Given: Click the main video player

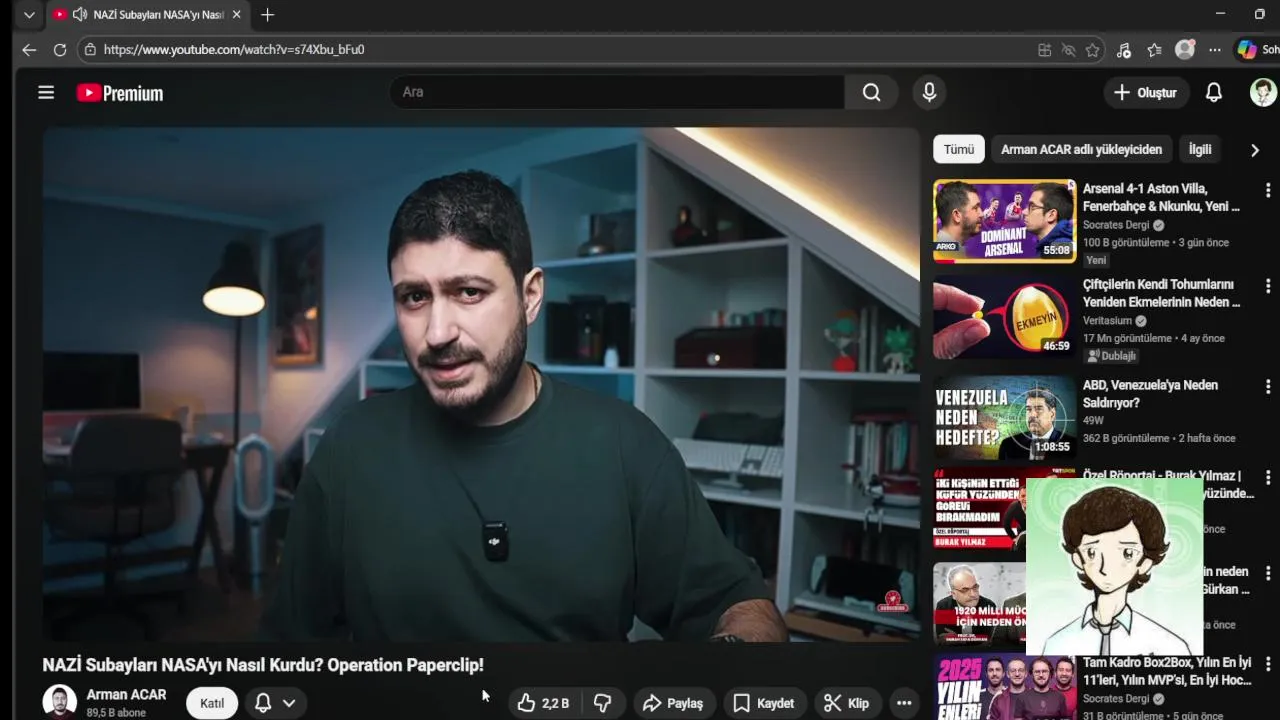Looking at the screenshot, I should coord(481,384).
